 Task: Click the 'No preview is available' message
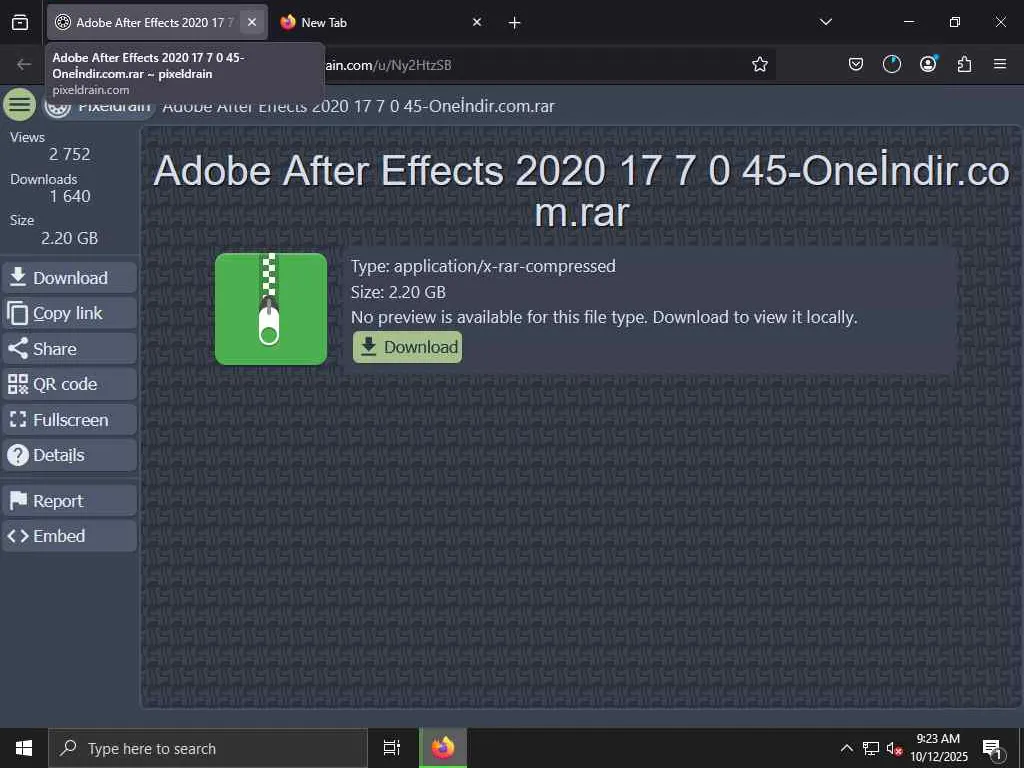tap(604, 317)
